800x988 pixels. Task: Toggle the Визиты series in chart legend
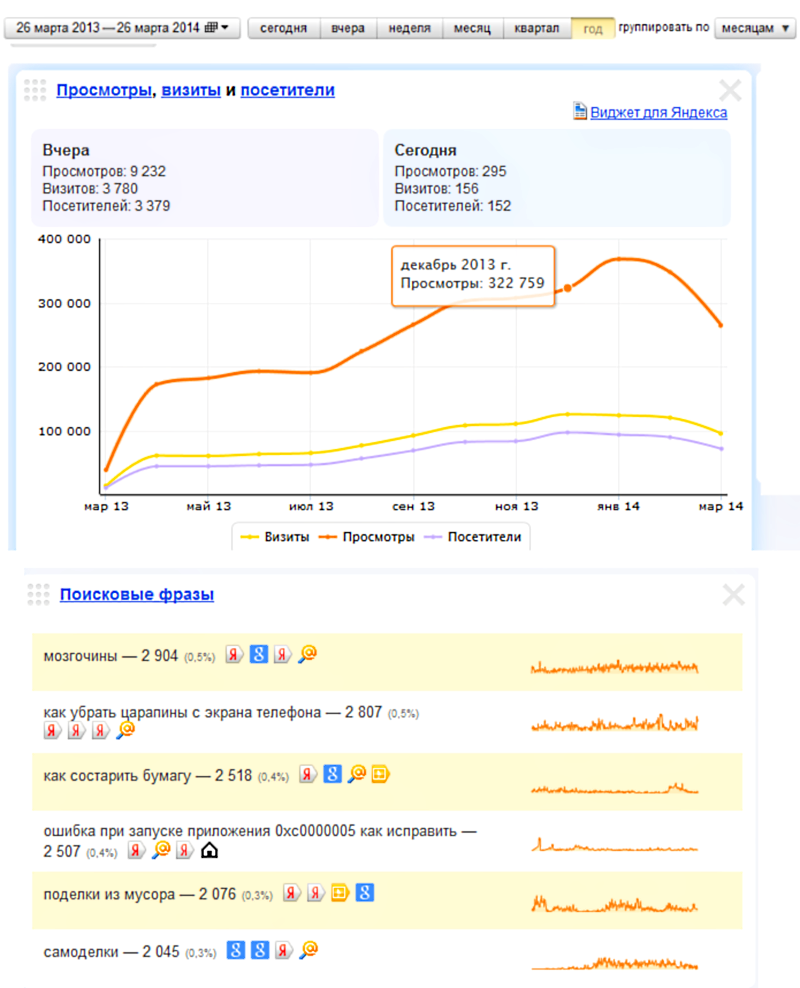(x=275, y=537)
